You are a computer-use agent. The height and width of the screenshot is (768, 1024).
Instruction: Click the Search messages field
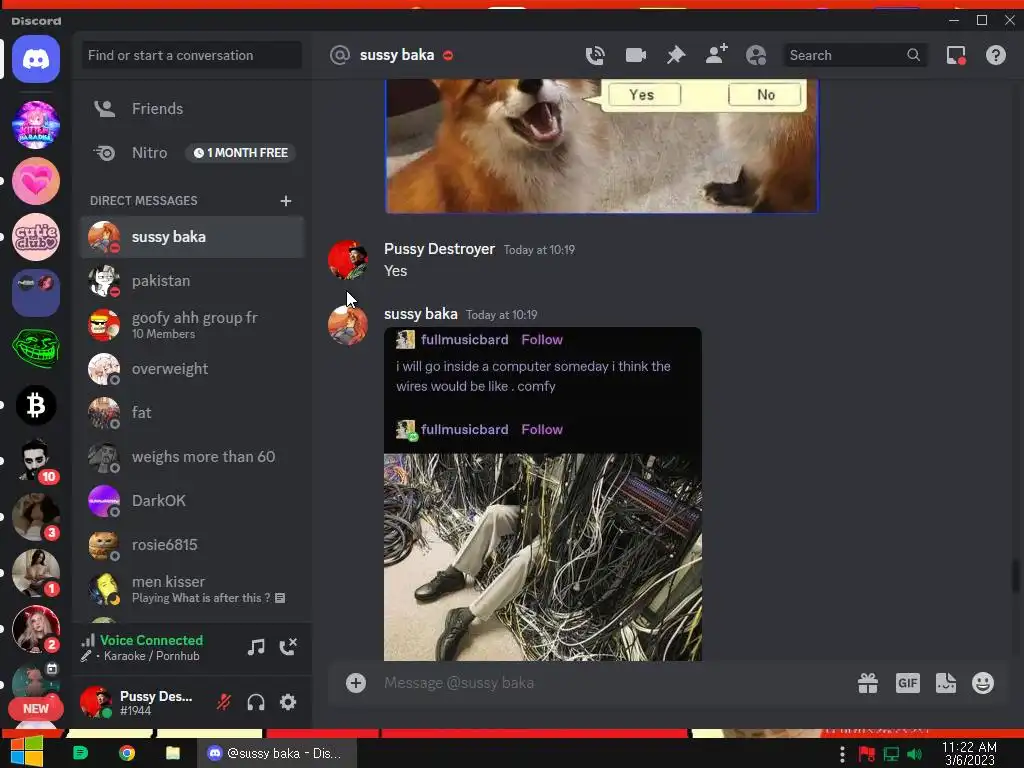854,56
